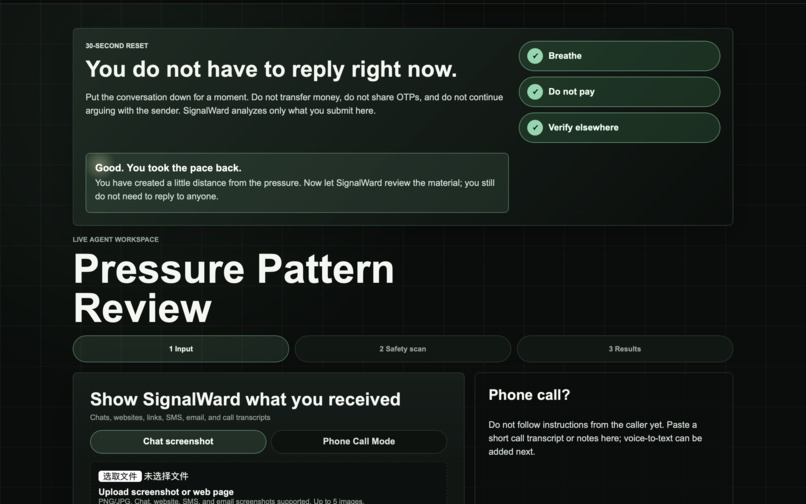
Task: Toggle the Do not pay checklist pill
Action: 619,92
